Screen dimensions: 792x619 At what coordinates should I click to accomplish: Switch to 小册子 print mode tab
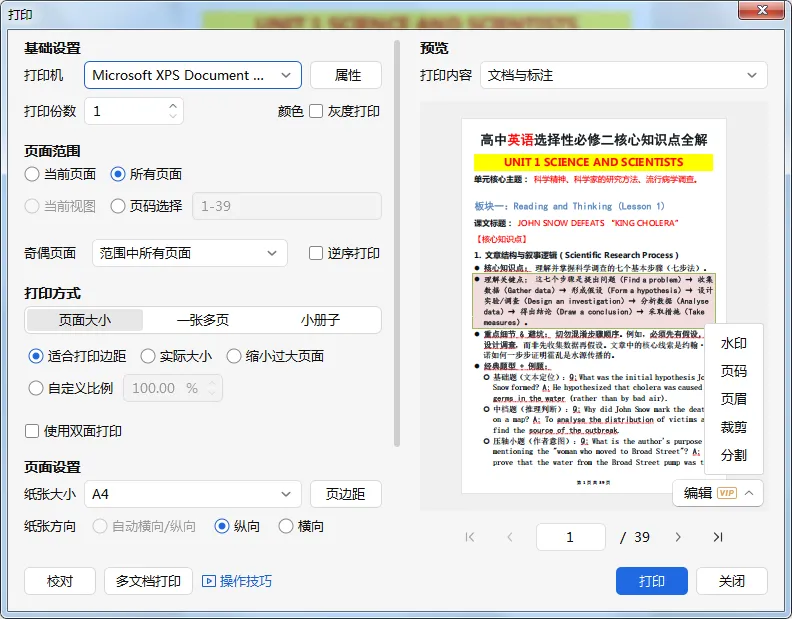(320, 320)
